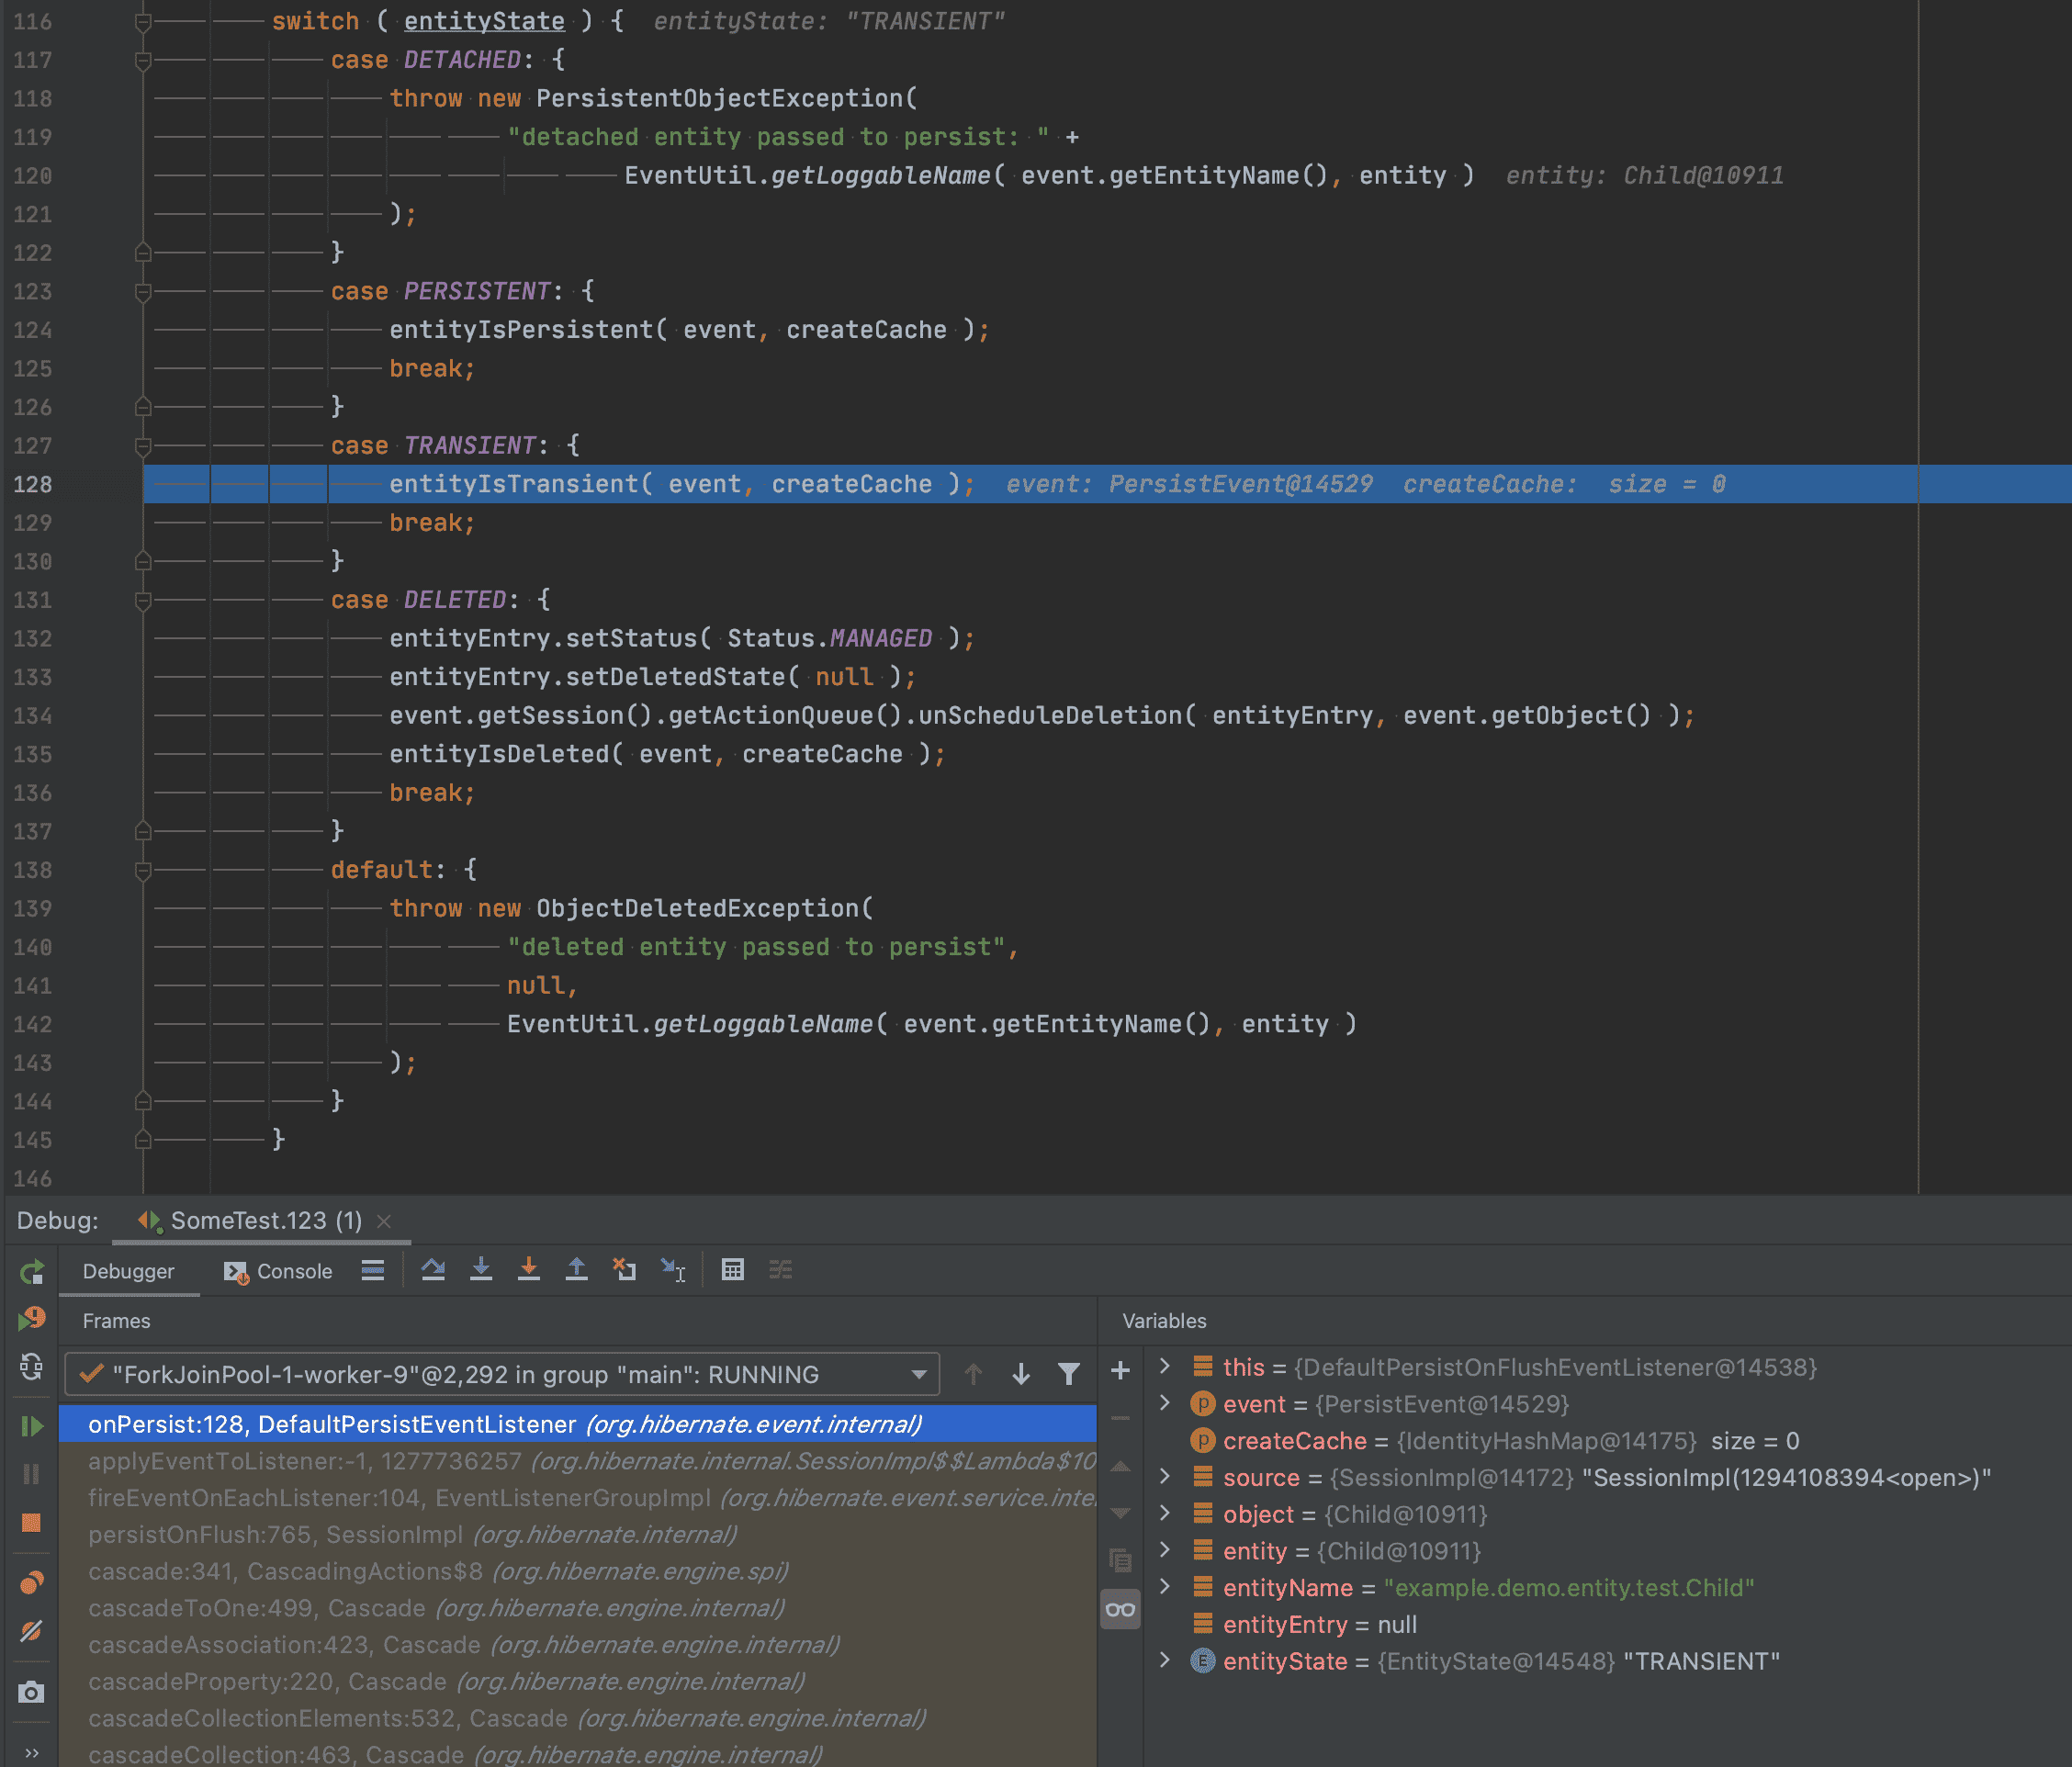Click the Force Step Into icon

pyautogui.click(x=529, y=1270)
